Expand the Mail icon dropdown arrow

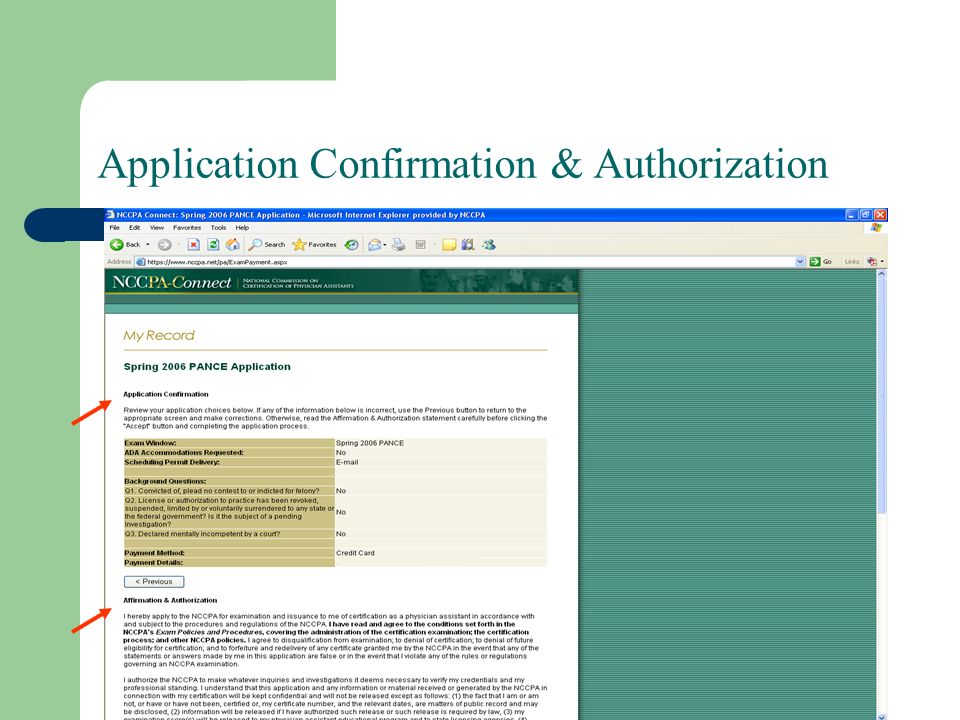point(385,245)
